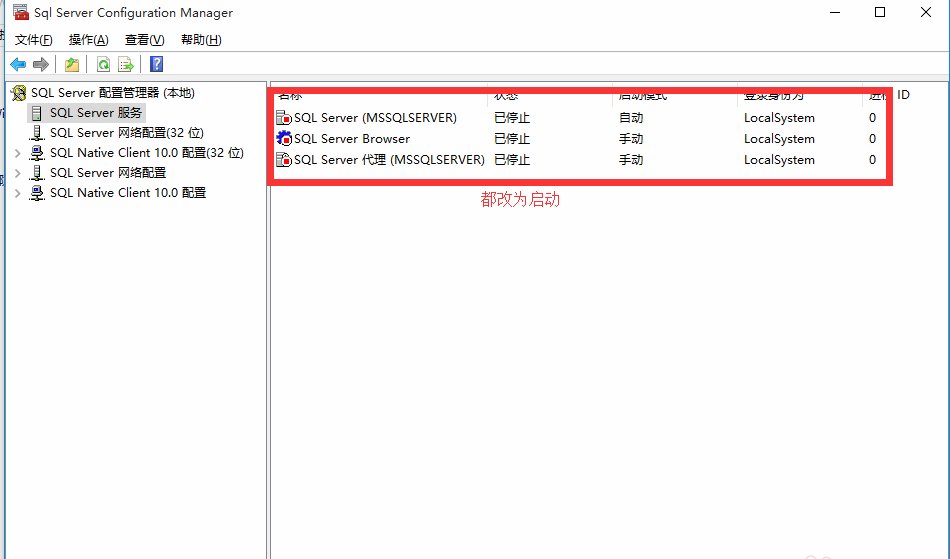The image size is (950, 559).
Task: Click process ID 0 of SQL Server (MSSQLSERVER)
Action: tap(872, 117)
